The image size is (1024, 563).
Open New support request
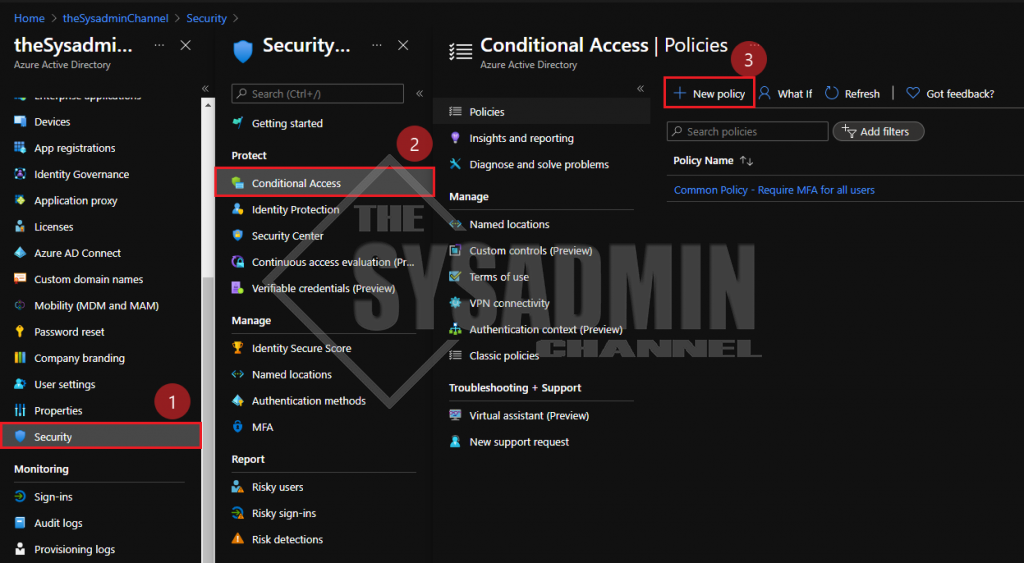[x=519, y=442]
